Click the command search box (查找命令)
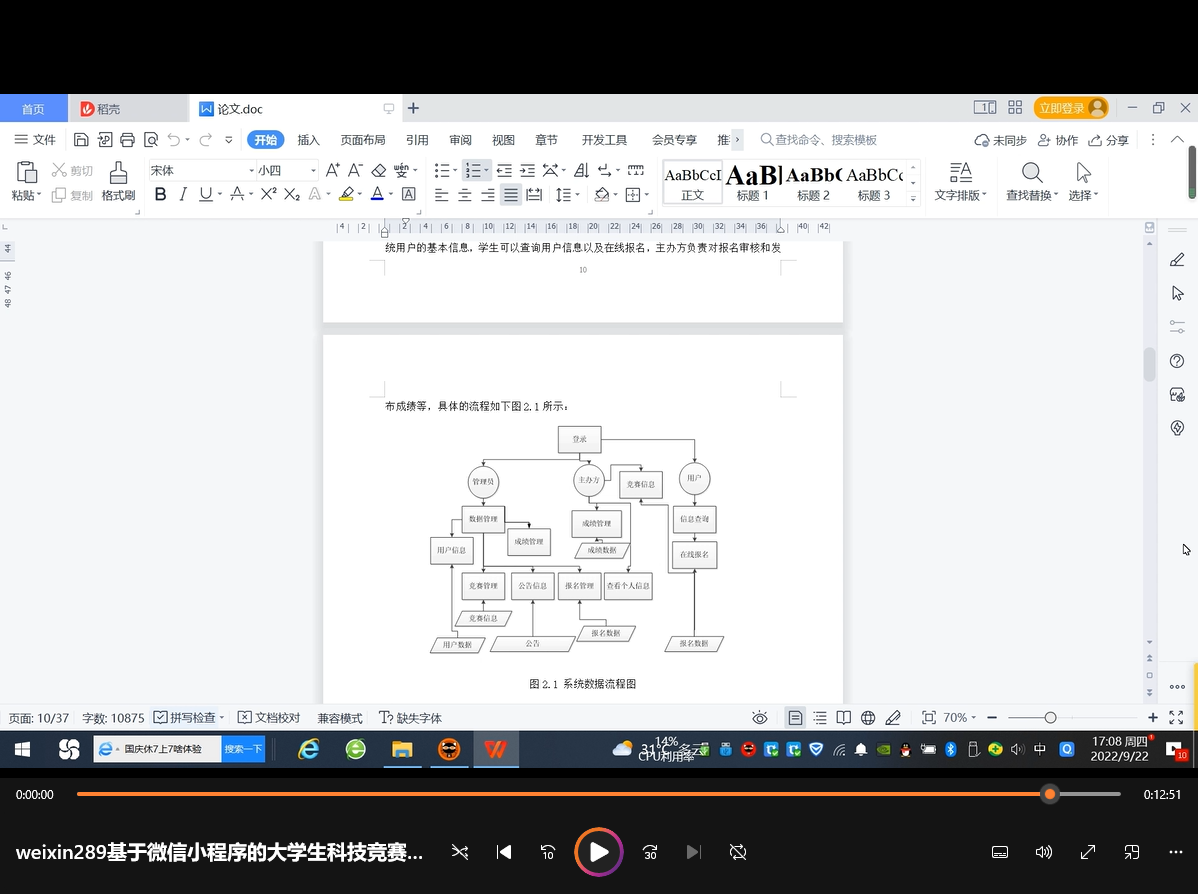Image resolution: width=1198 pixels, height=894 pixels. pyautogui.click(x=819, y=140)
